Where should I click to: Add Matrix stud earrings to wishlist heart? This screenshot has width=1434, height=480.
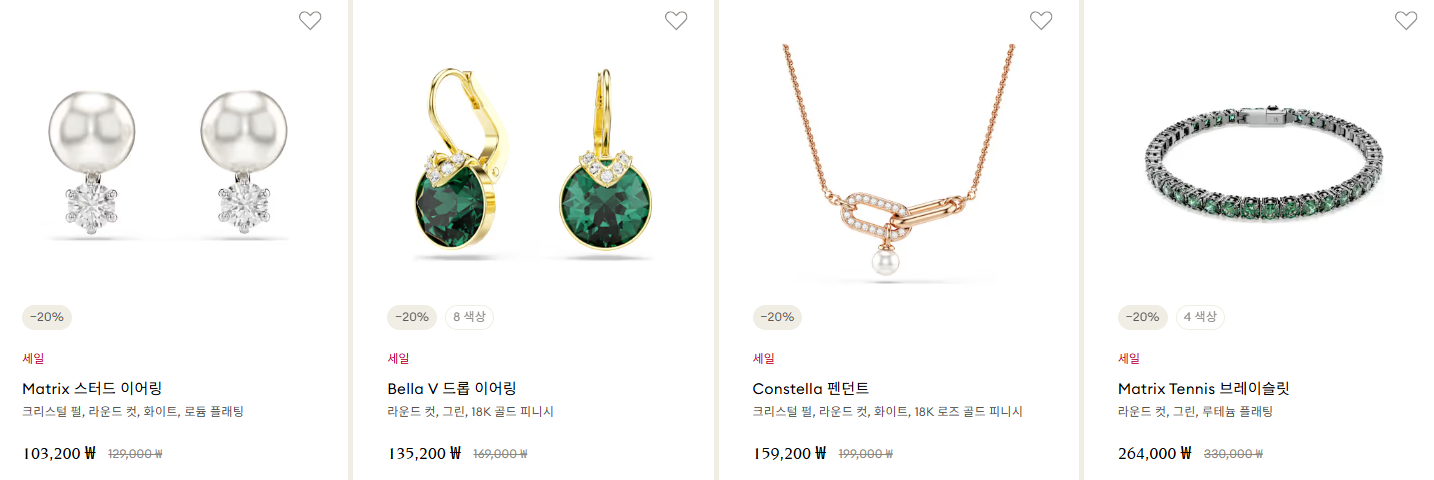310,20
